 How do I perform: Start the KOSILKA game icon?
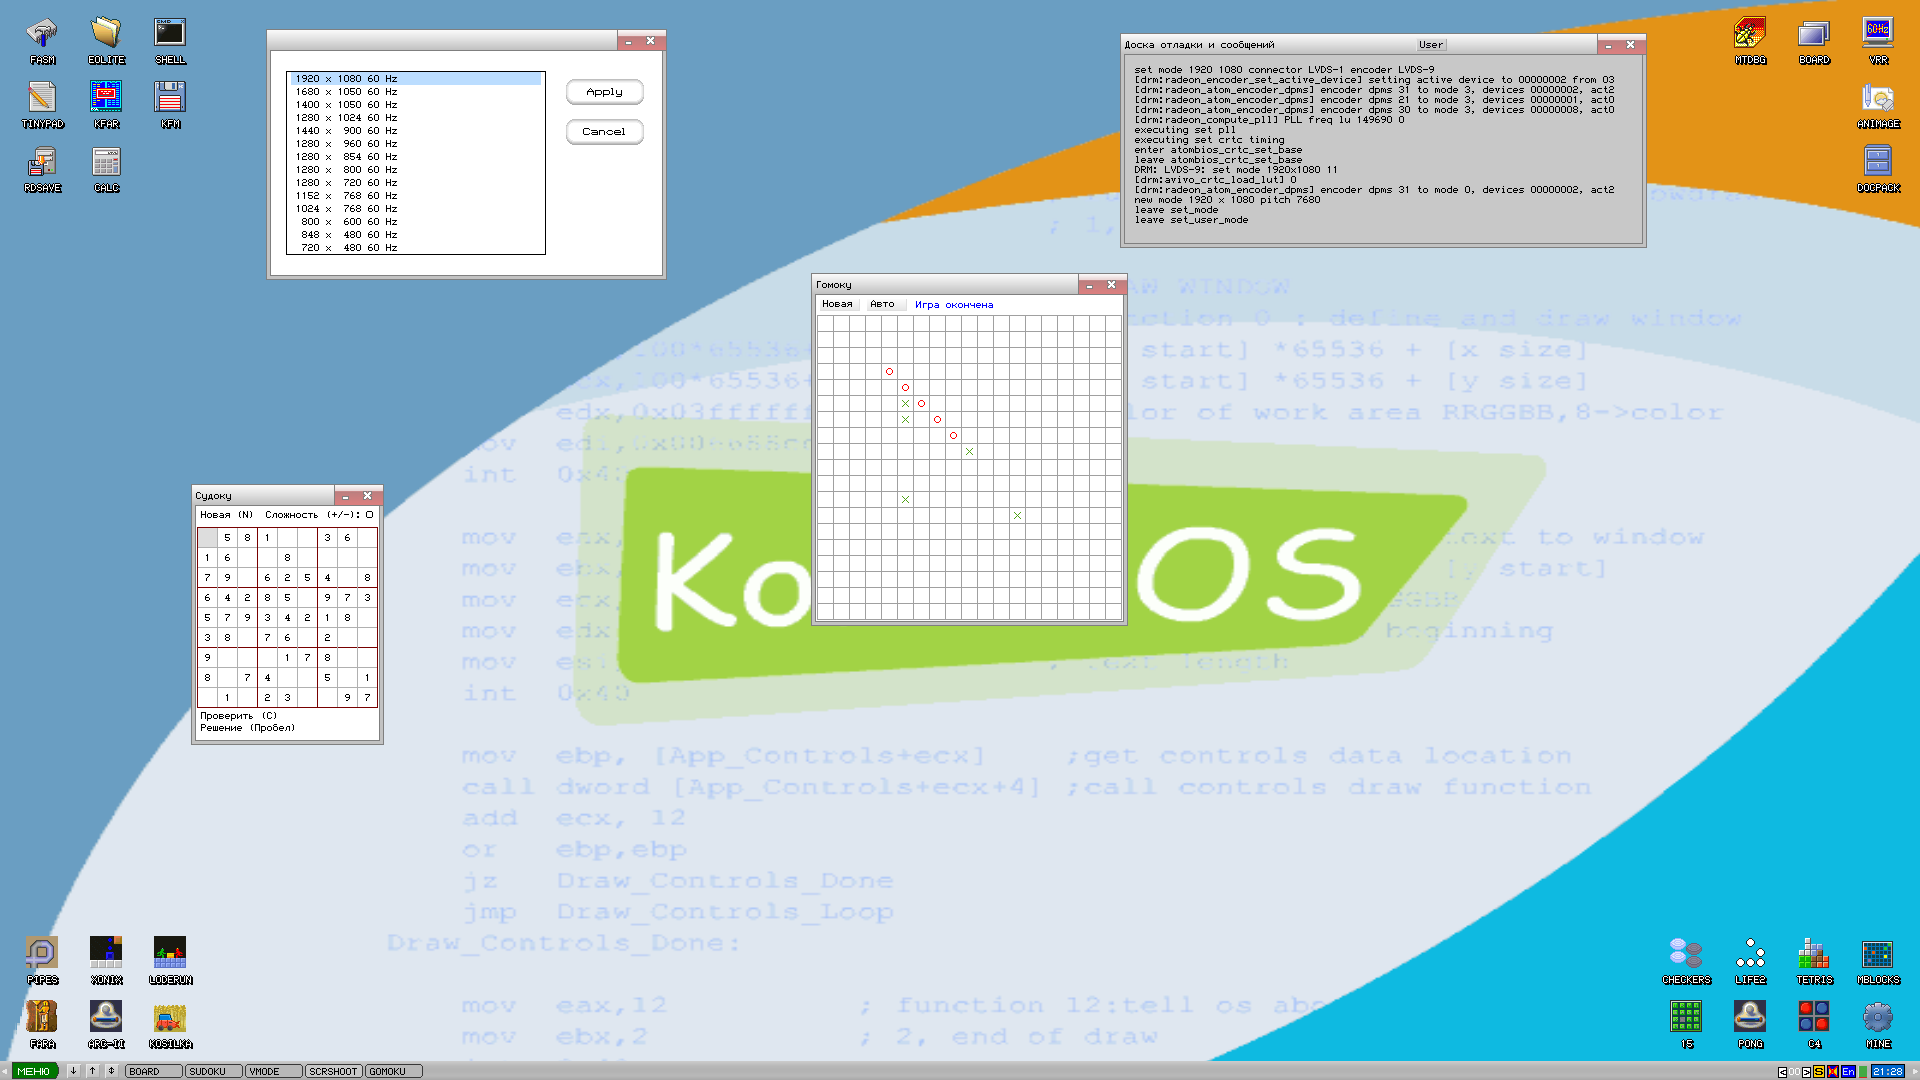(x=170, y=1025)
